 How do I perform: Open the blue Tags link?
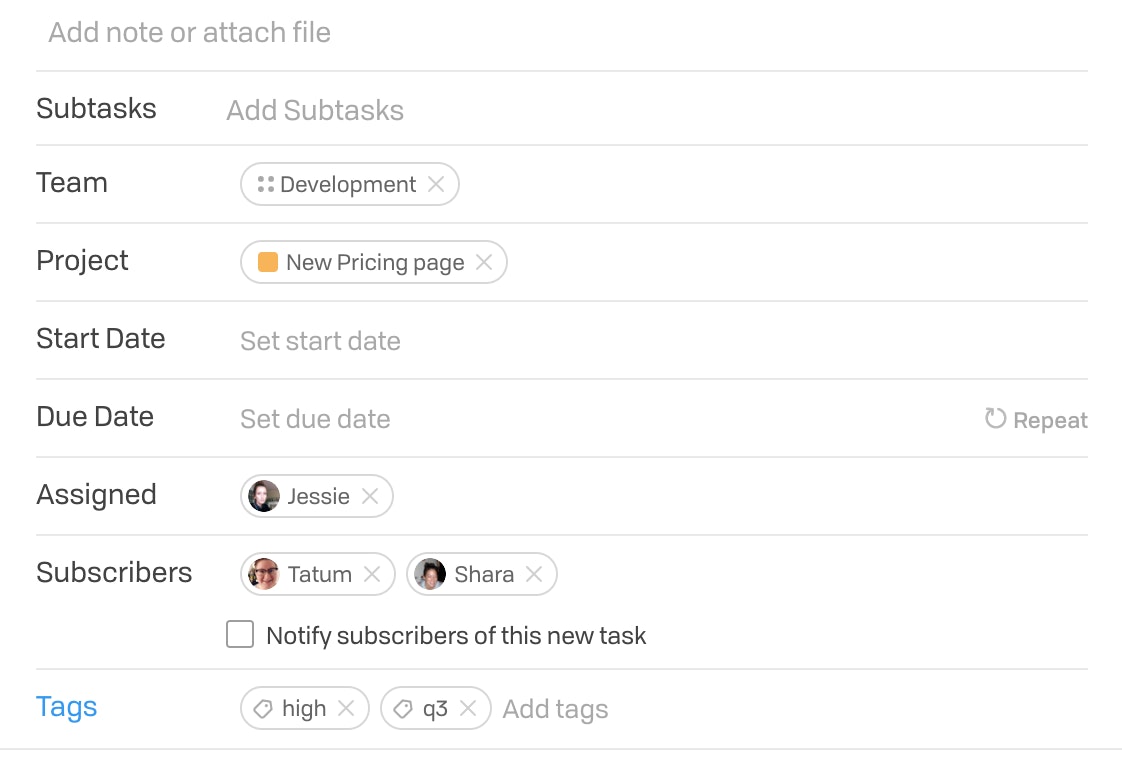tap(67, 707)
